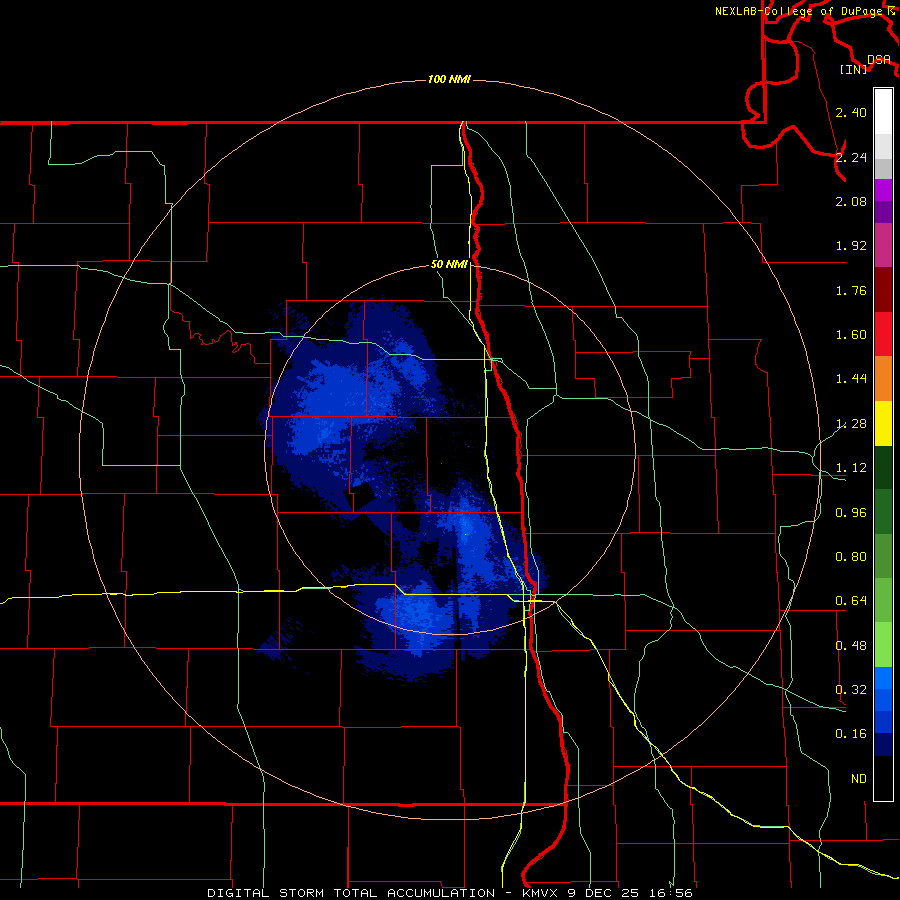This screenshot has height=900, width=900.
Task: Click the [IN] units label
Action: click(854, 69)
